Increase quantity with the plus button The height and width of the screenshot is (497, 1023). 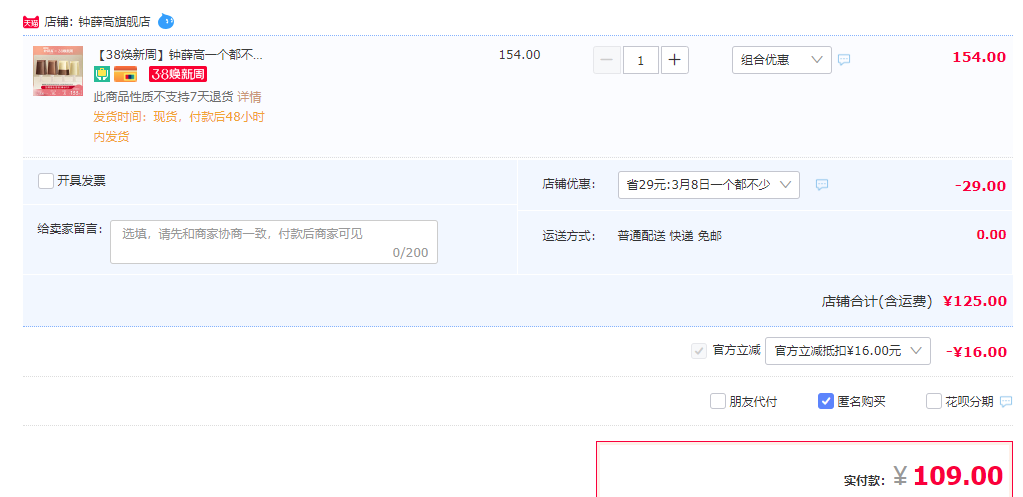point(675,60)
